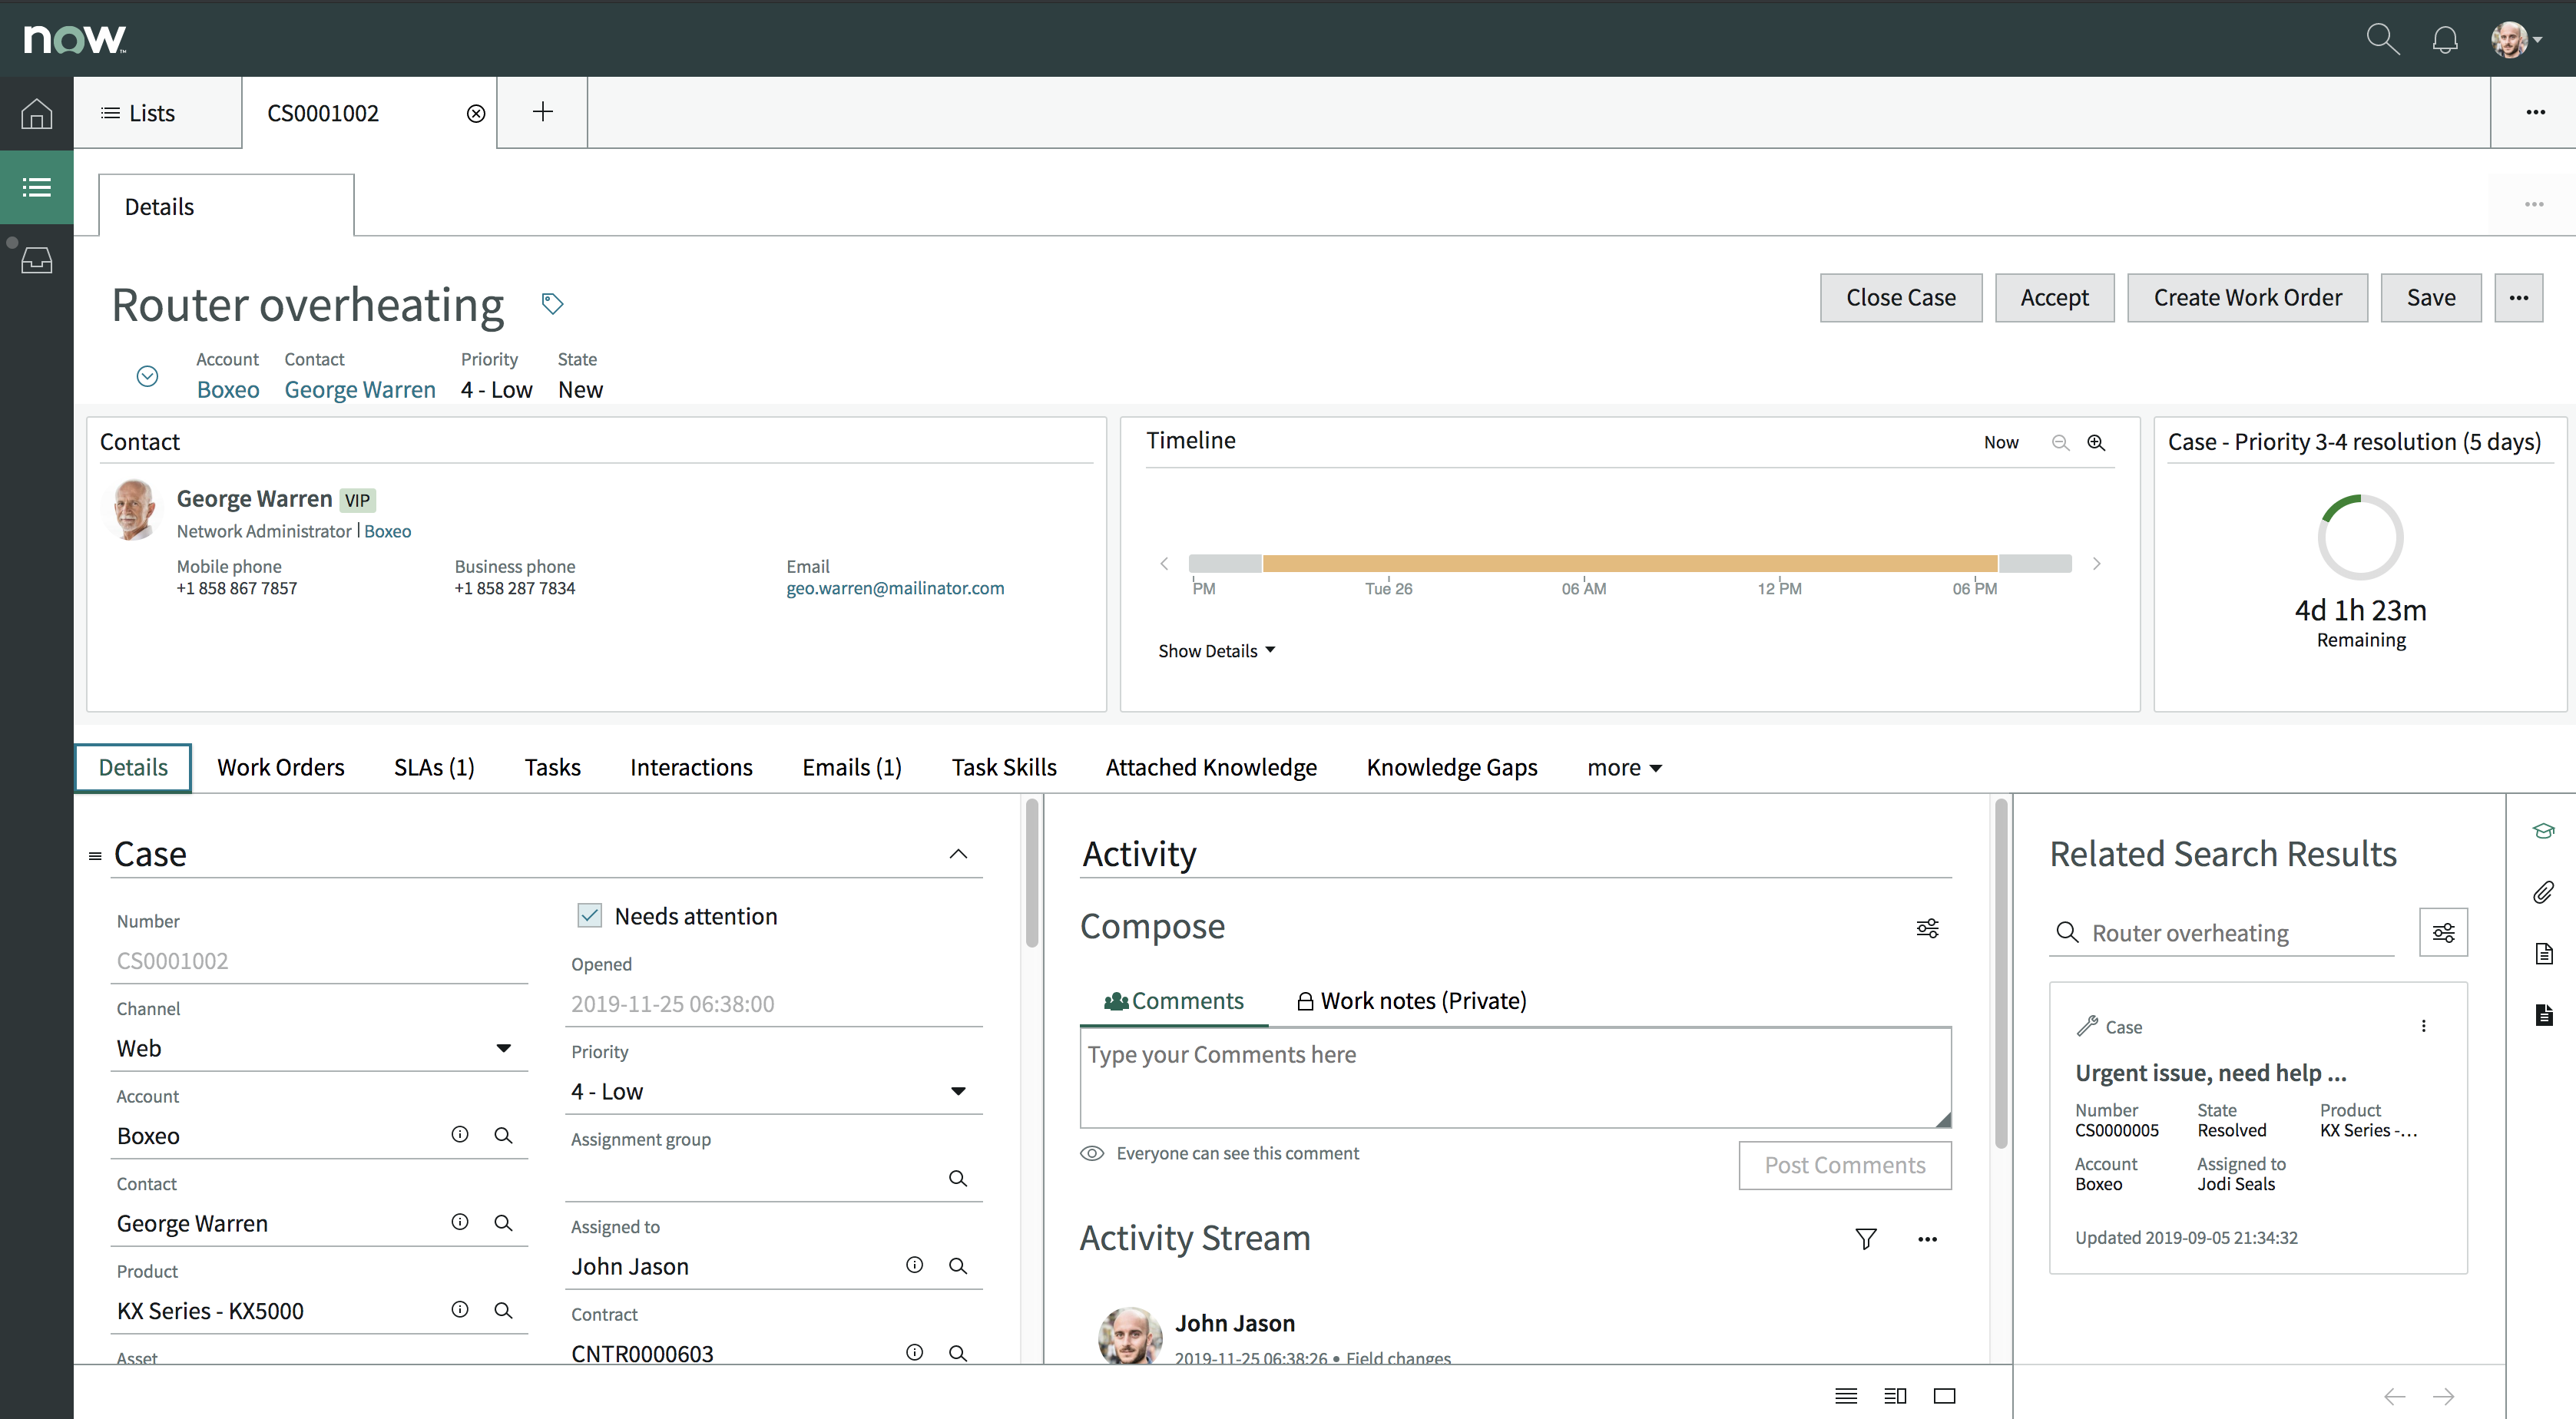Click Post Comments button
2576x1419 pixels.
1845,1165
